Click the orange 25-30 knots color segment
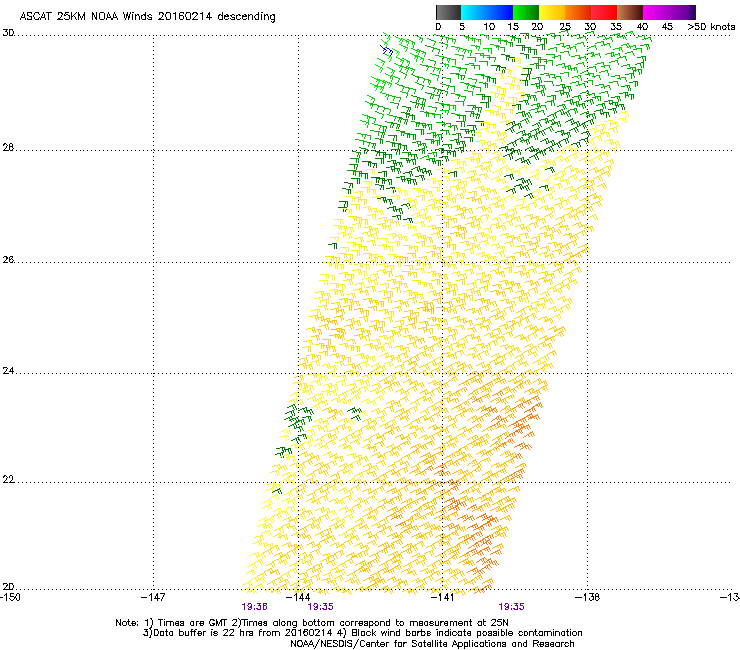 coord(578,12)
